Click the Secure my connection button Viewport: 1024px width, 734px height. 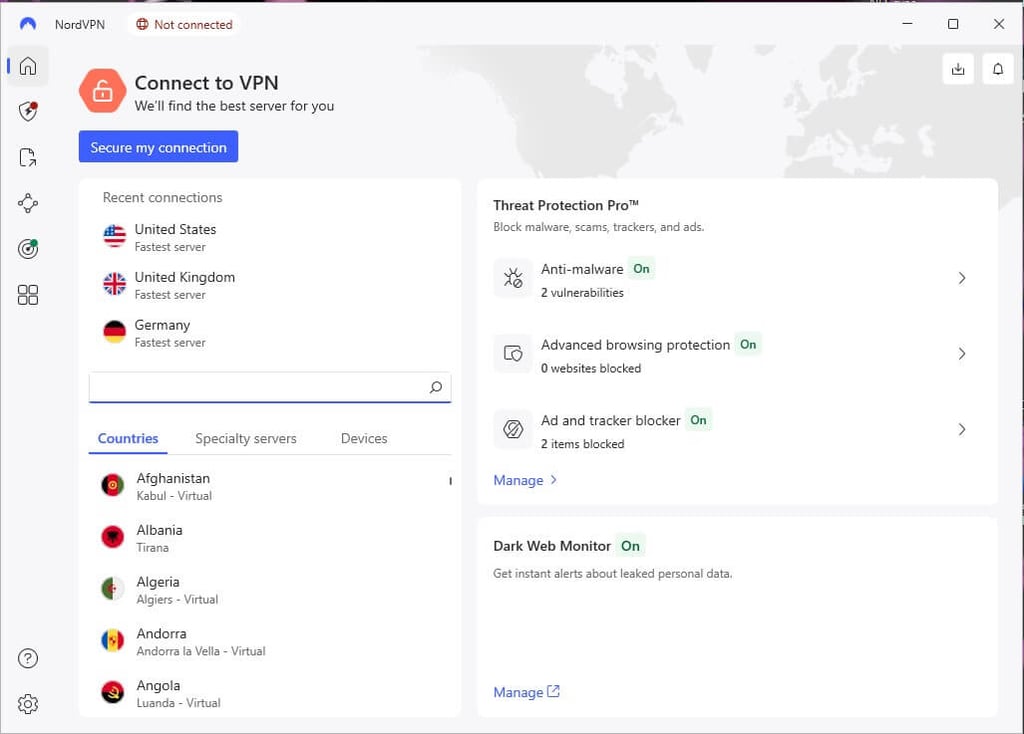[x=159, y=147]
